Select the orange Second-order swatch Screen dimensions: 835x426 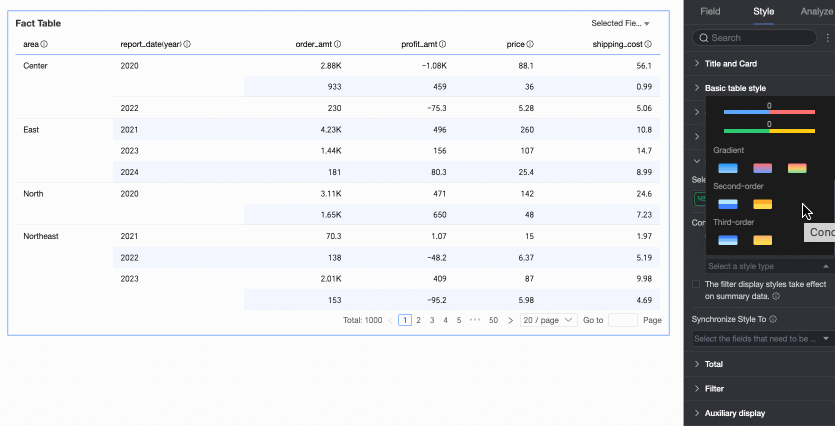coord(763,204)
